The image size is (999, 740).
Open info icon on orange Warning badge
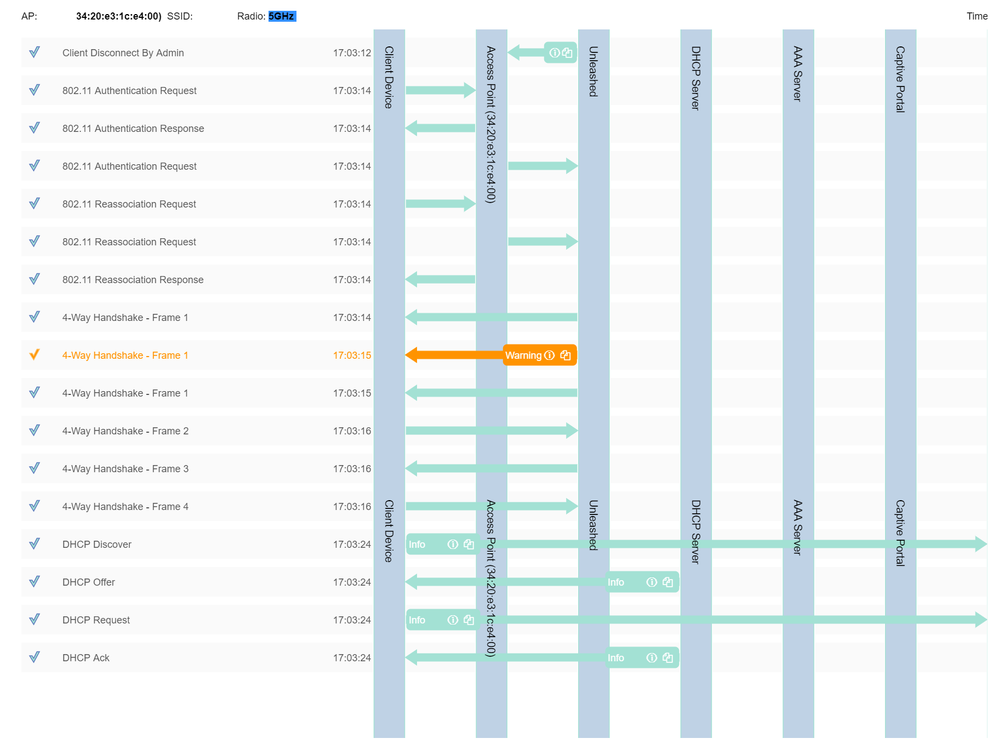(x=549, y=356)
